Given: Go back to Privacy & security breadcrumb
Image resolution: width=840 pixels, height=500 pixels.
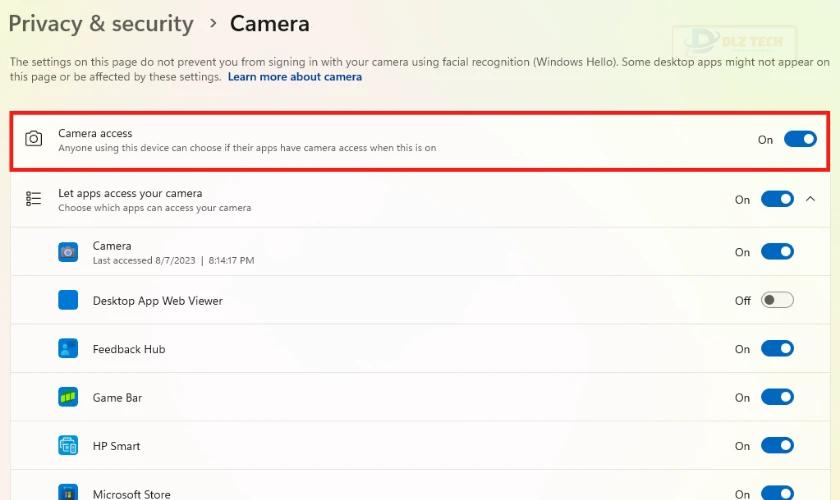Looking at the screenshot, I should click(x=101, y=24).
